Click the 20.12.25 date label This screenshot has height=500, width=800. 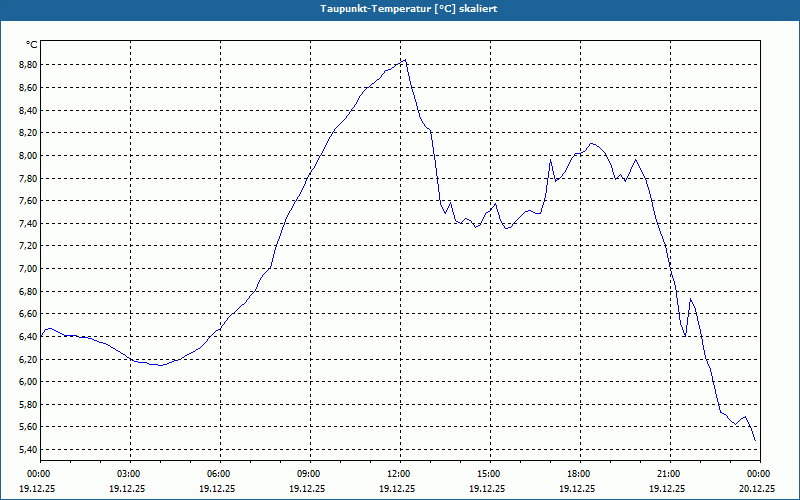757,488
